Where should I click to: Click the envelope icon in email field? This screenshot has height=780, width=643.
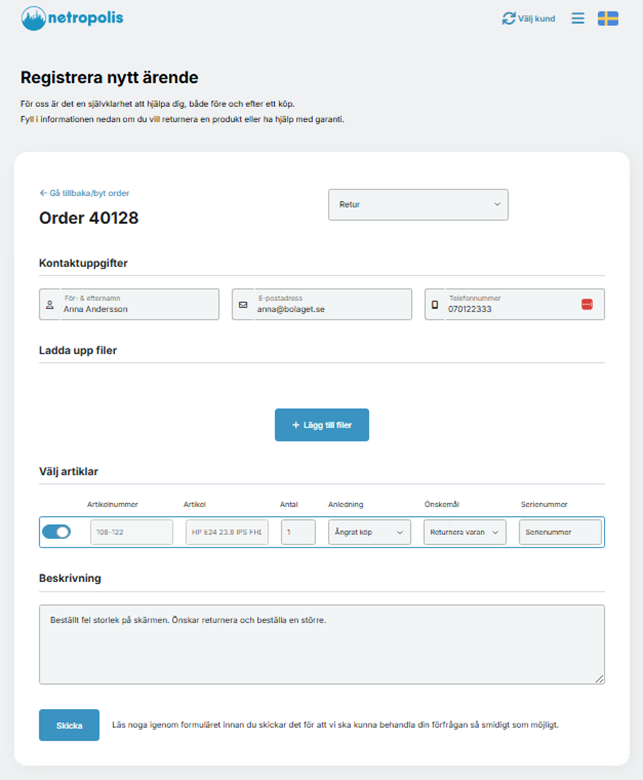[243, 305]
